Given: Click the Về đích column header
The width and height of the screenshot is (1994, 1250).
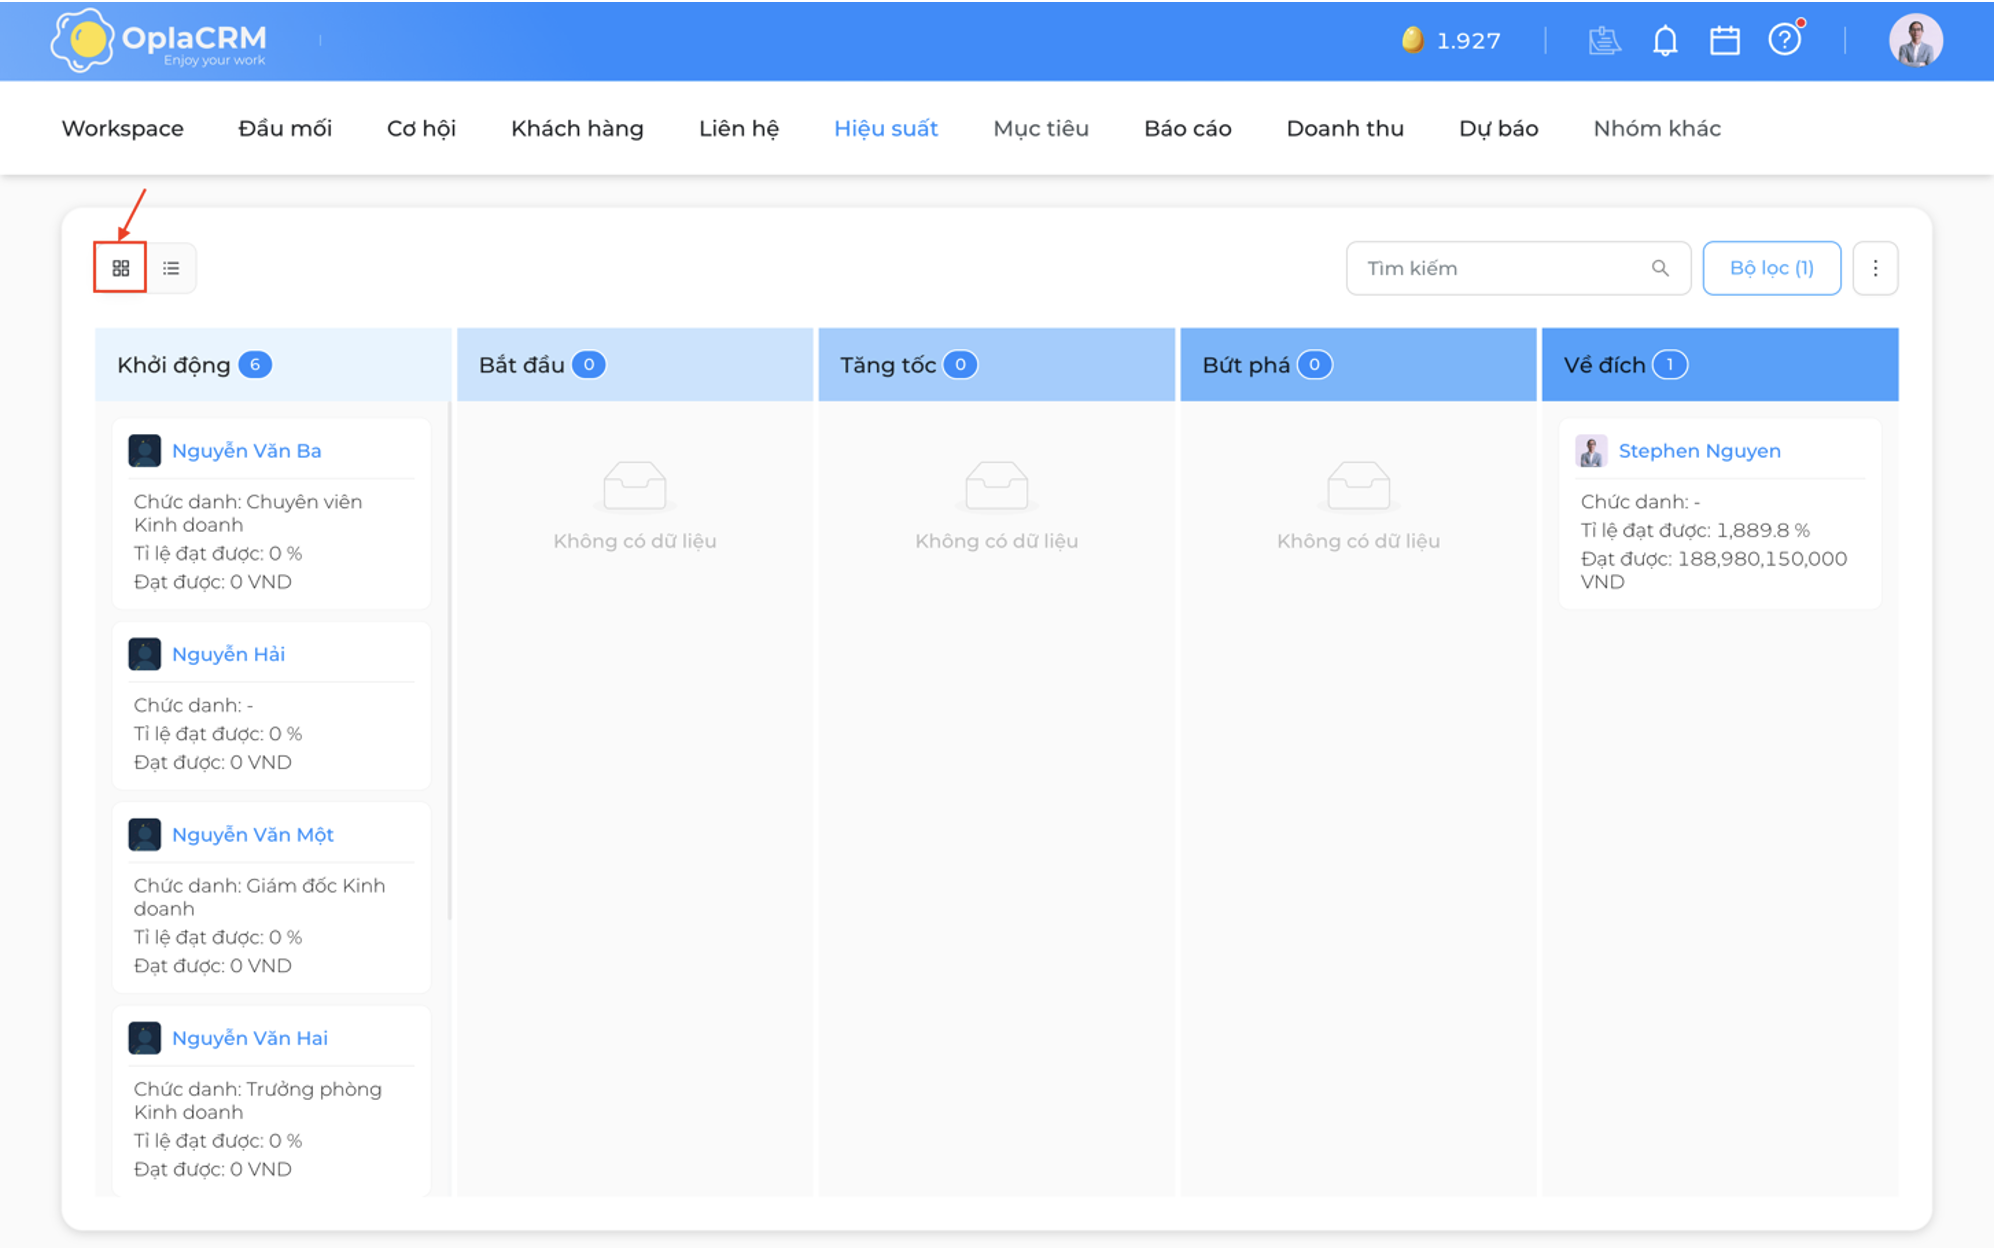Looking at the screenshot, I should [x=1720, y=365].
